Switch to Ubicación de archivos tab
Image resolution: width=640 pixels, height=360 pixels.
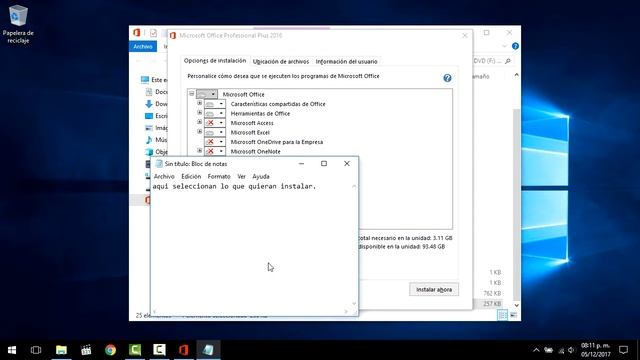281,62
